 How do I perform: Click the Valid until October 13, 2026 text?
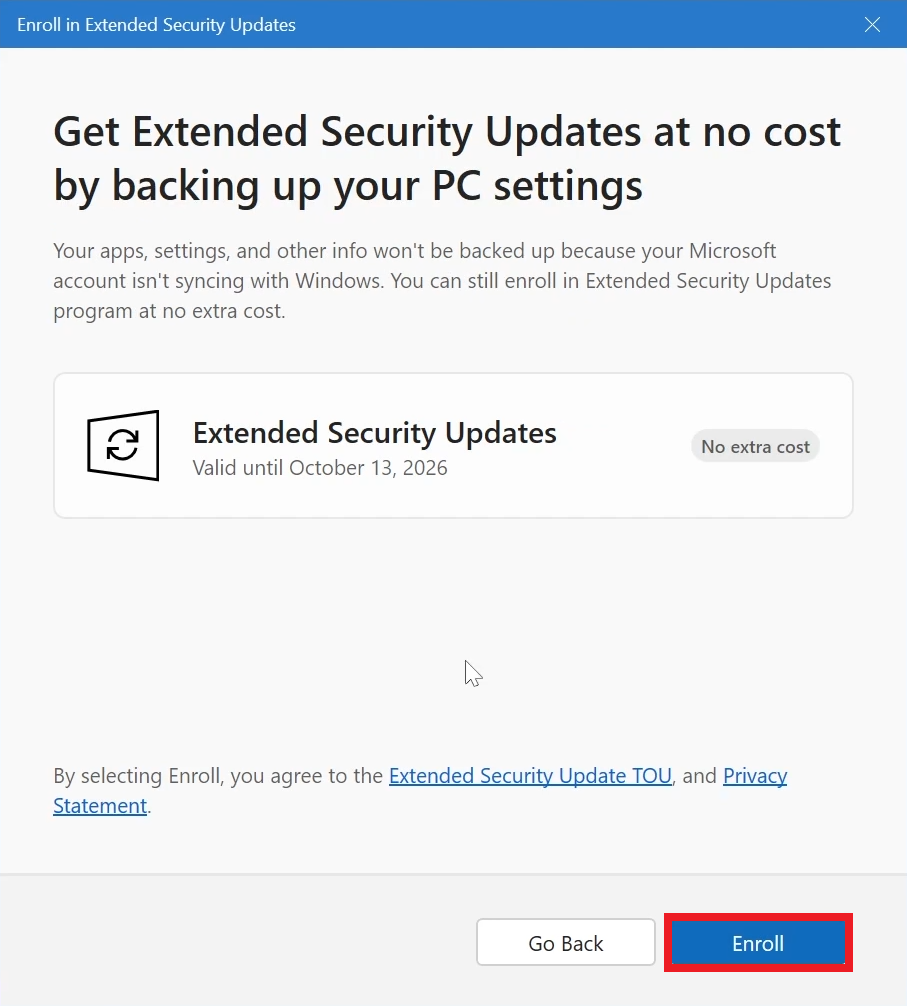pyautogui.click(x=320, y=468)
